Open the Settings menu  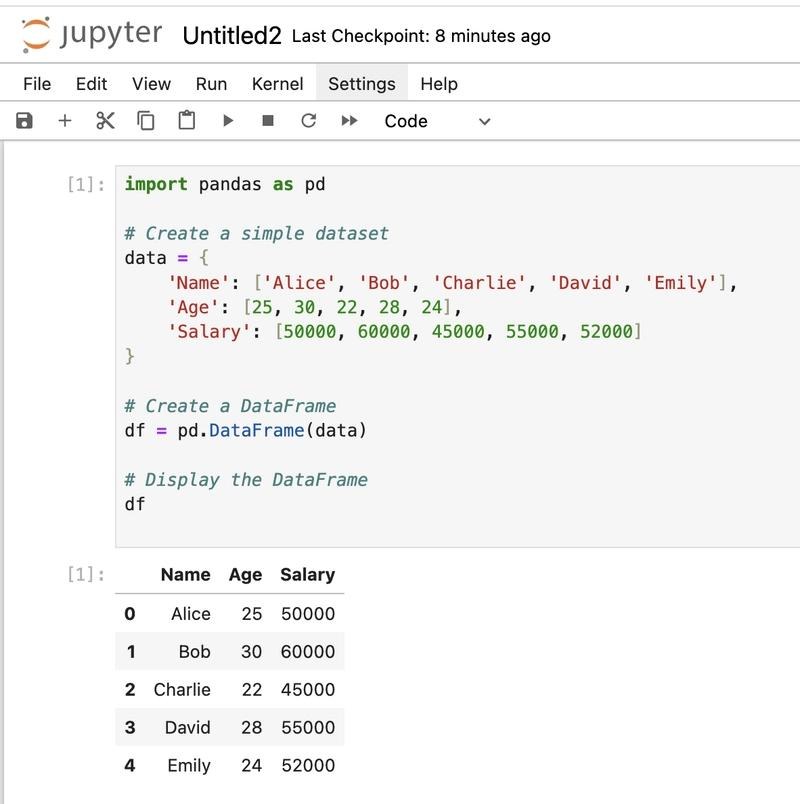[x=362, y=84]
